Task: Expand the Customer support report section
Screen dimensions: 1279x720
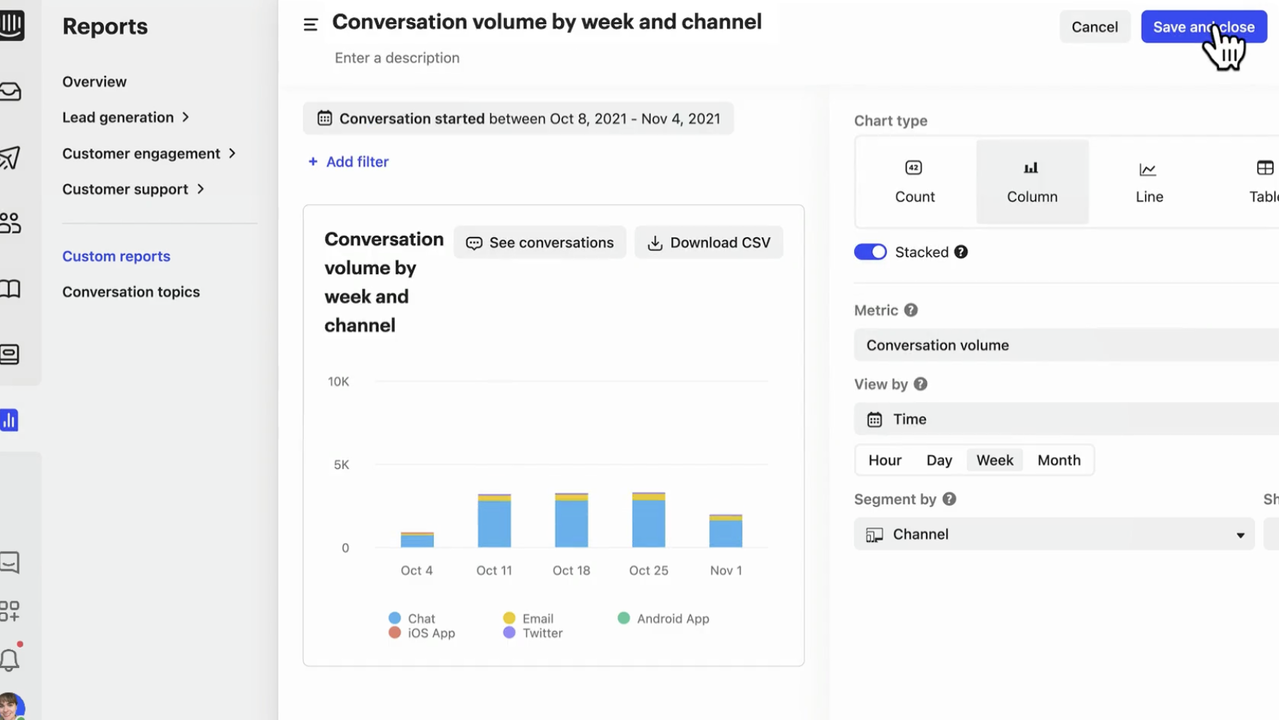Action: coord(125,189)
